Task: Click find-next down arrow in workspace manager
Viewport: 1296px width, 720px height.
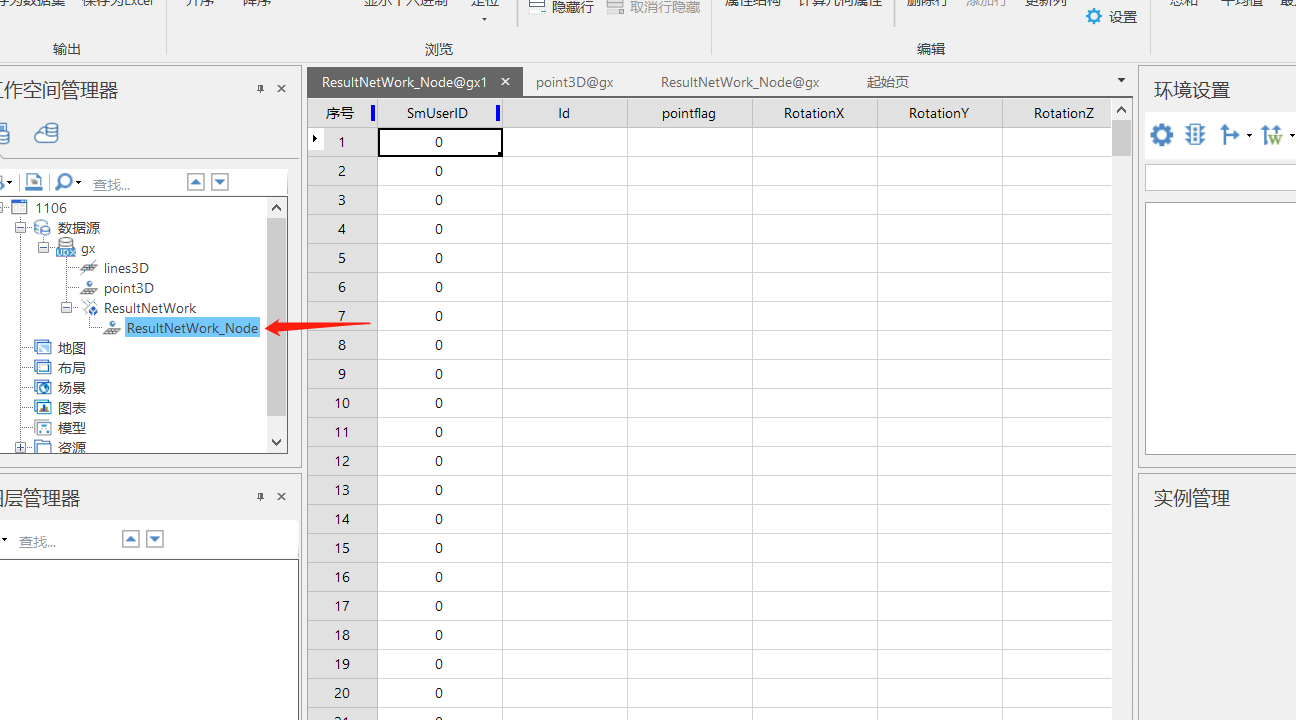Action: (x=220, y=182)
